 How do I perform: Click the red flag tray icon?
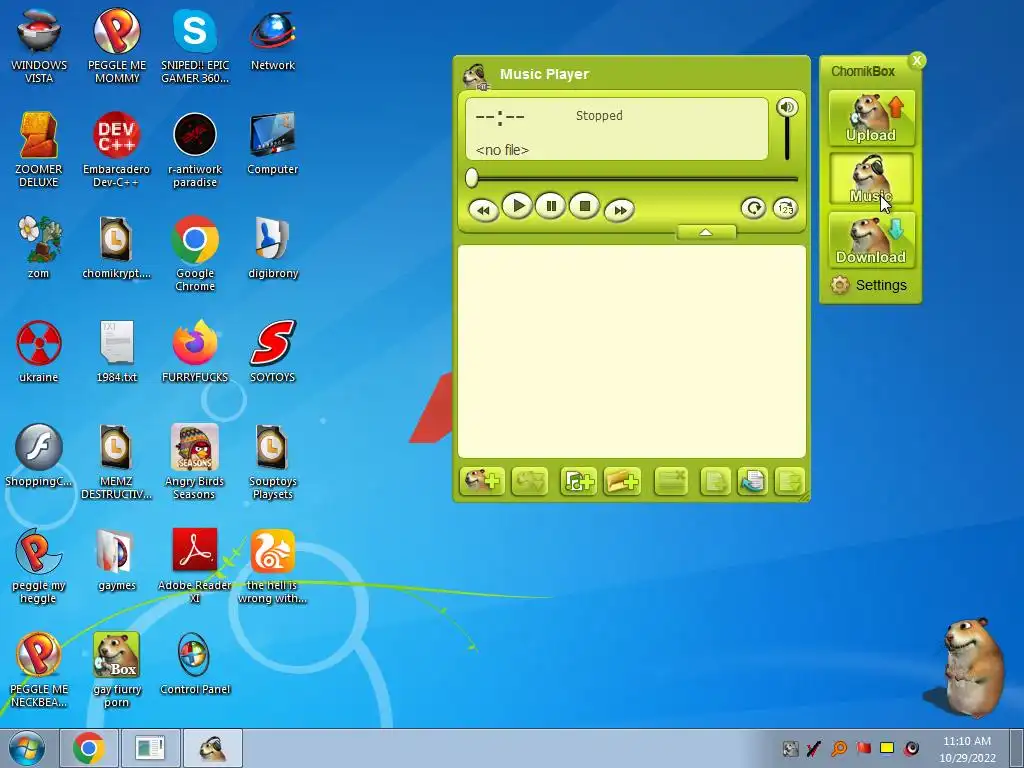click(863, 748)
